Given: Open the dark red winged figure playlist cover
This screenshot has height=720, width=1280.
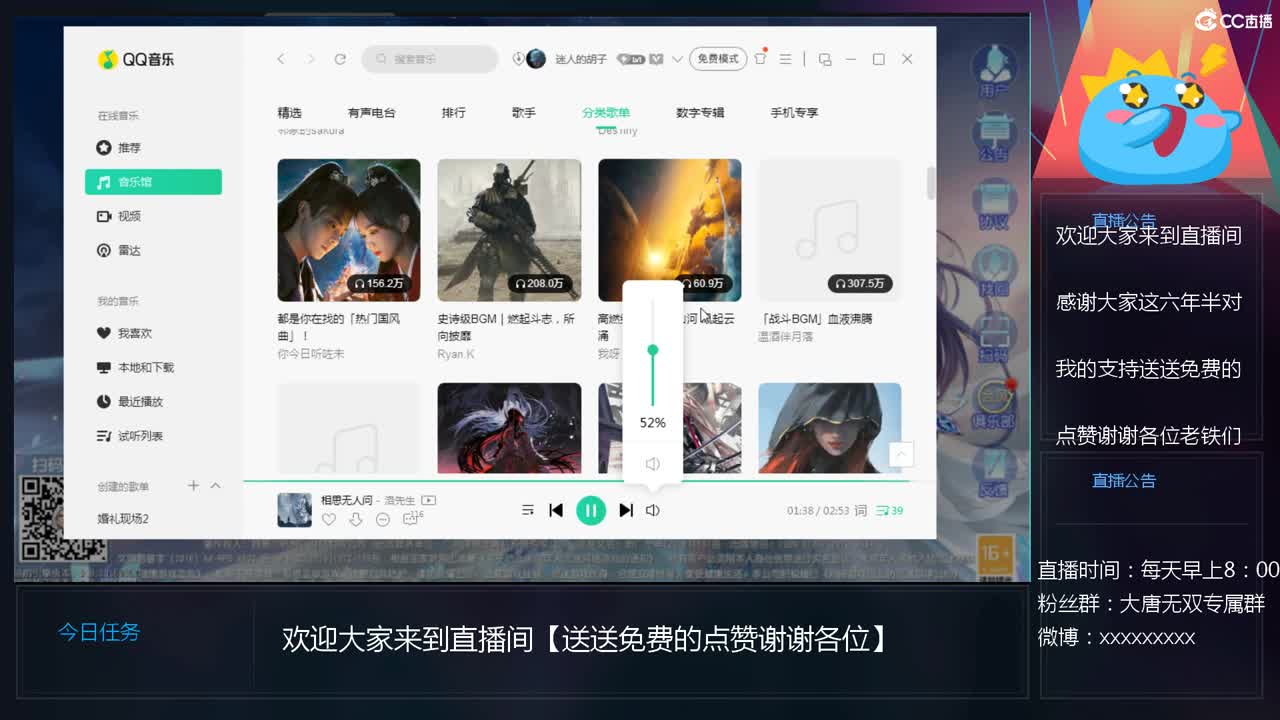Looking at the screenshot, I should [x=509, y=428].
